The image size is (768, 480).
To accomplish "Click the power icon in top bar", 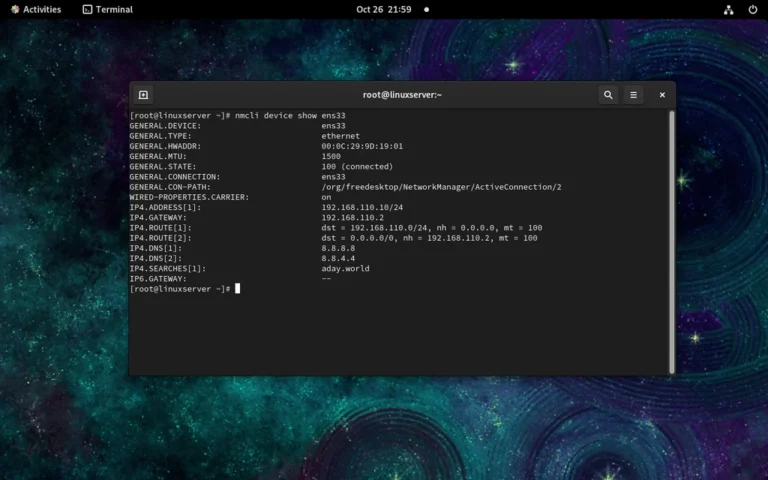I will tap(752, 9).
